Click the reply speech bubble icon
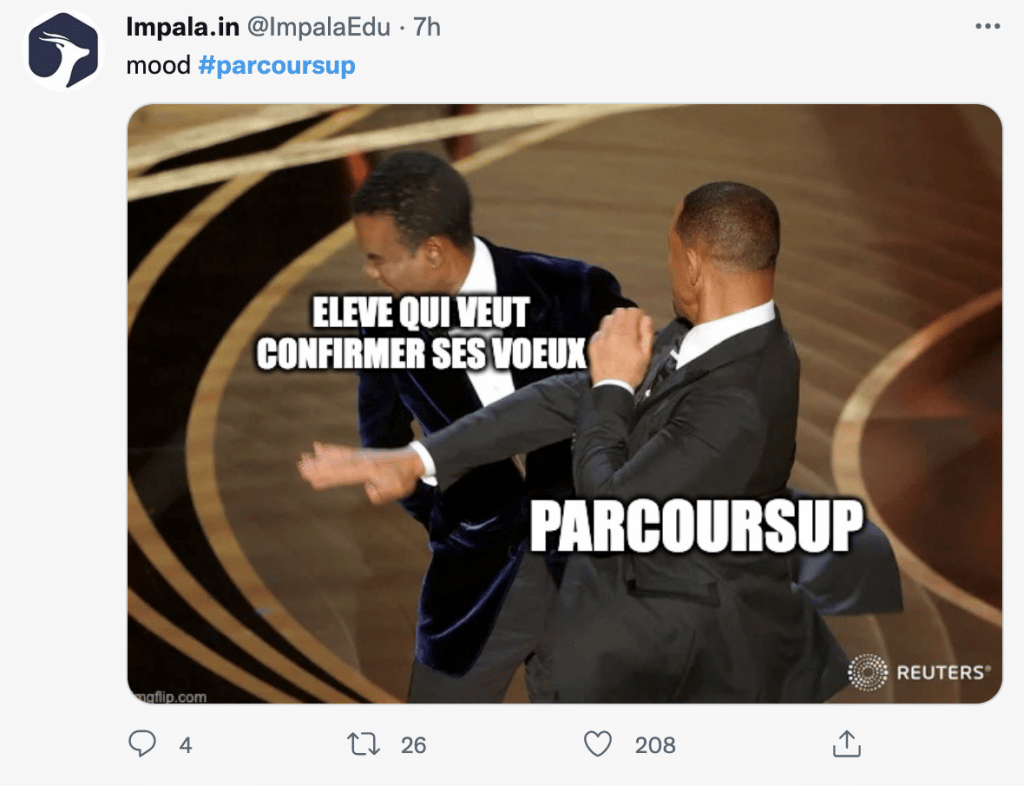1024x786 pixels. (x=142, y=744)
